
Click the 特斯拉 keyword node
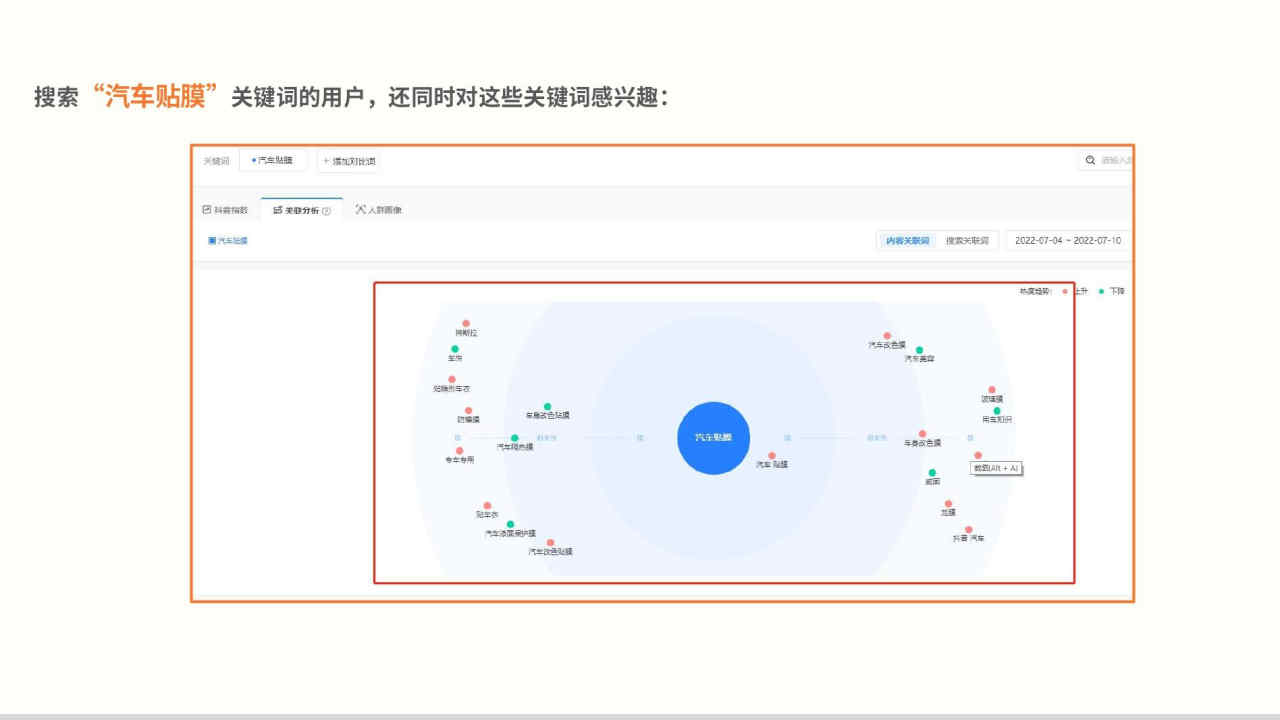(x=466, y=324)
